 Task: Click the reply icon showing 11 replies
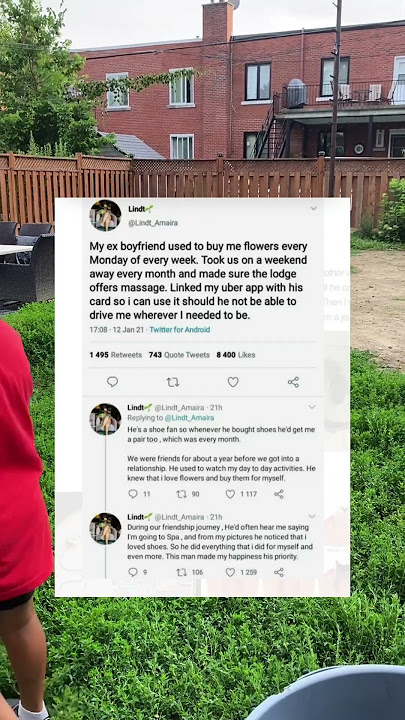(133, 494)
